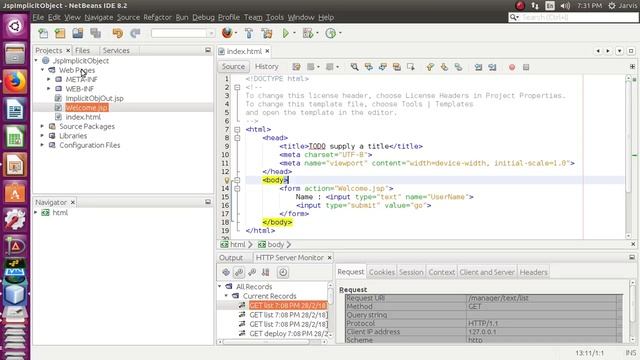
Task: Open the Run Project dropdown arrow
Action: (x=294, y=33)
